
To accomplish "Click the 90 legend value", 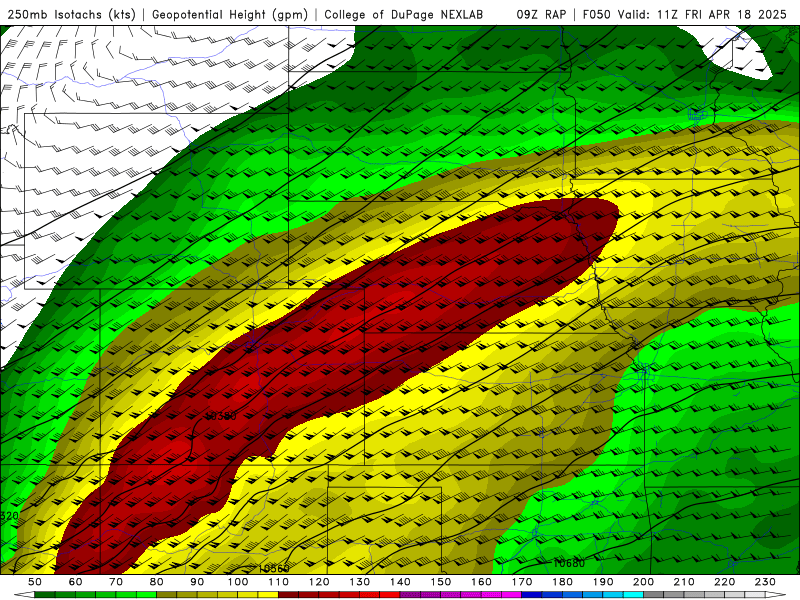I will [x=197, y=582].
